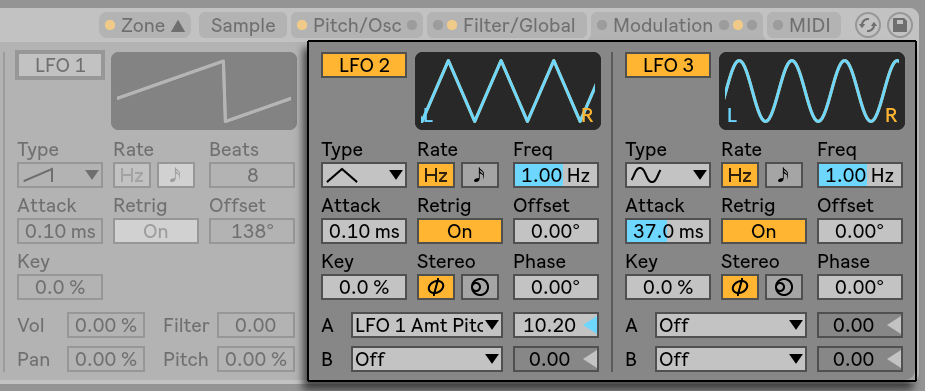Click the LFO 3 sine waveform display
This screenshot has width=925, height=391.
(812, 91)
